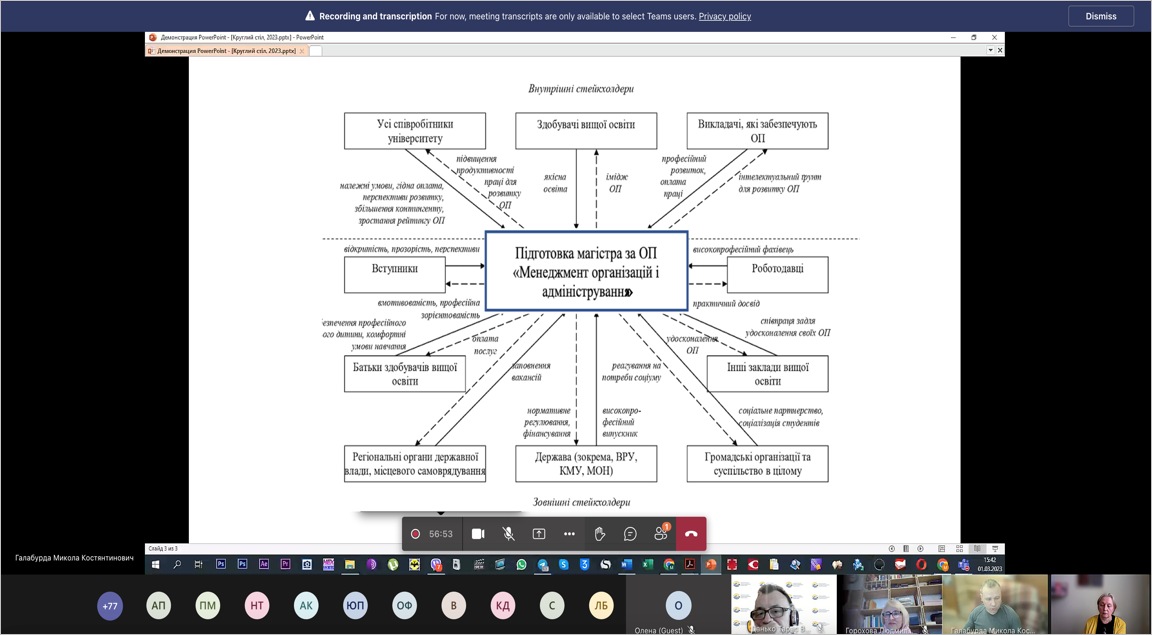The height and width of the screenshot is (635, 1152).
Task: Open the Privacy policy link
Action: pos(724,16)
